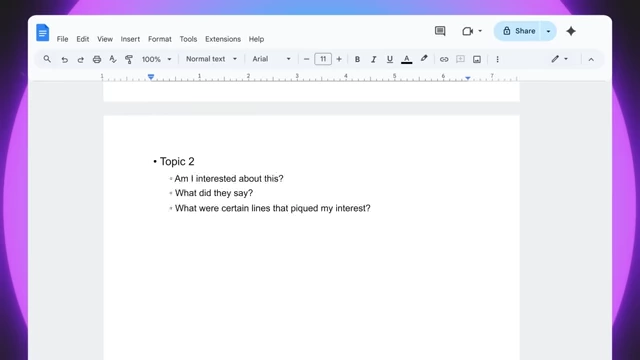The height and width of the screenshot is (360, 640).
Task: Click the font size field
Action: pos(323,59)
